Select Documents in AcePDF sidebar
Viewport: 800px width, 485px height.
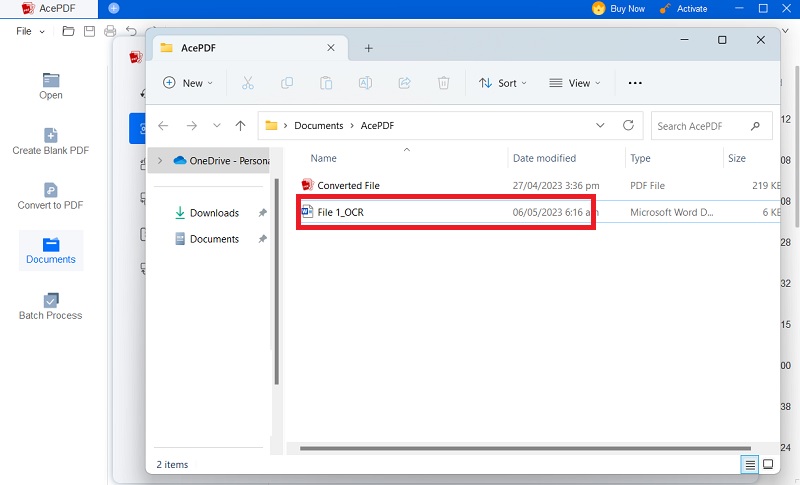point(51,251)
